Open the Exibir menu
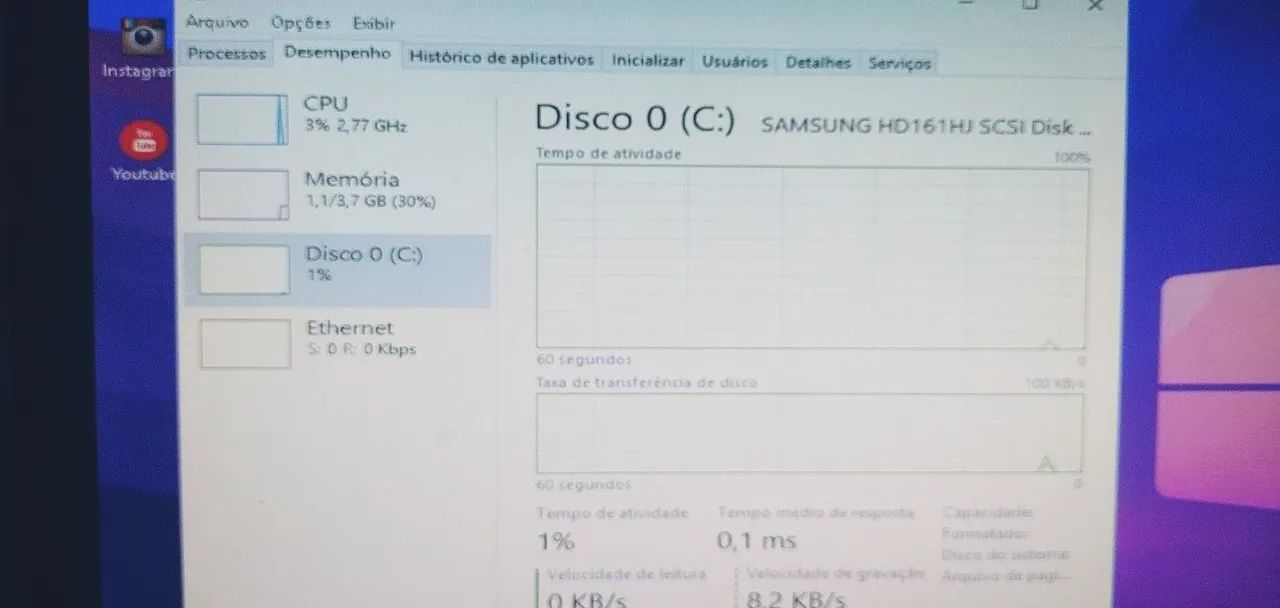1280x608 pixels. (x=374, y=23)
